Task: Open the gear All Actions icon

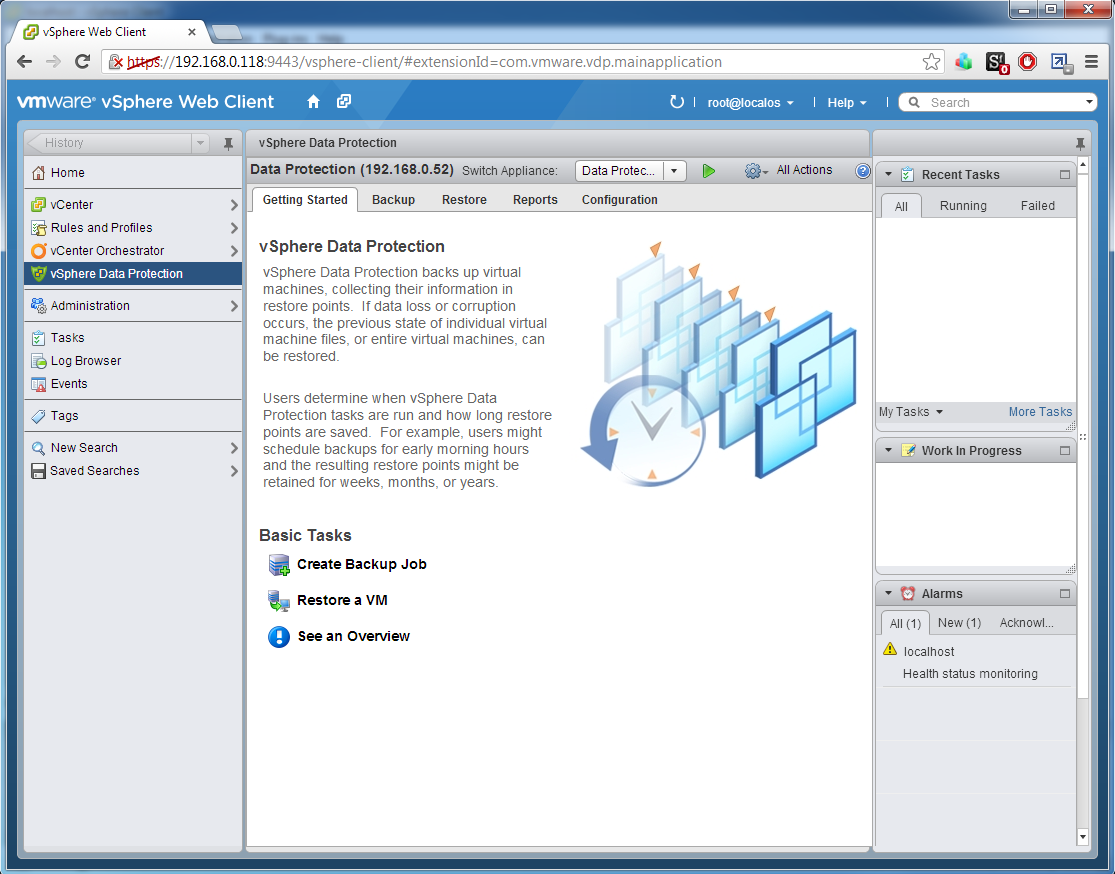Action: coord(756,171)
